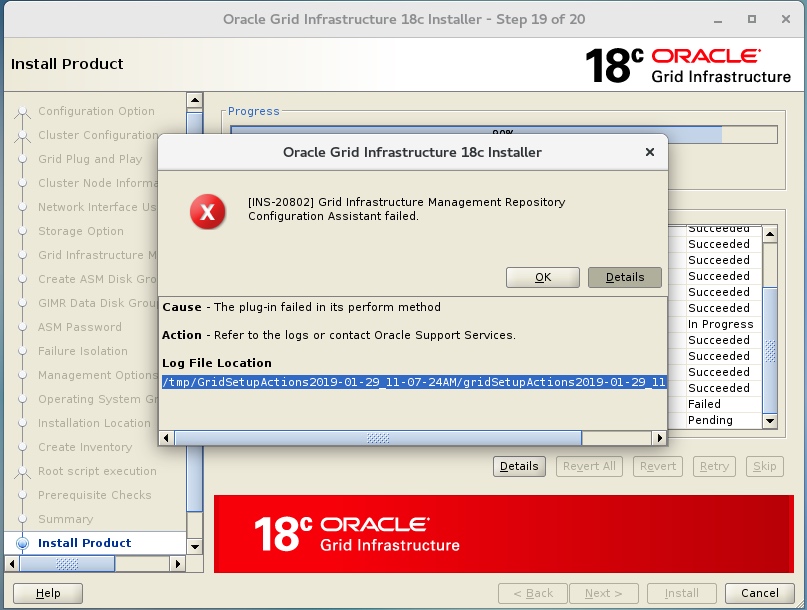Close the error dialog with the X

[650, 152]
